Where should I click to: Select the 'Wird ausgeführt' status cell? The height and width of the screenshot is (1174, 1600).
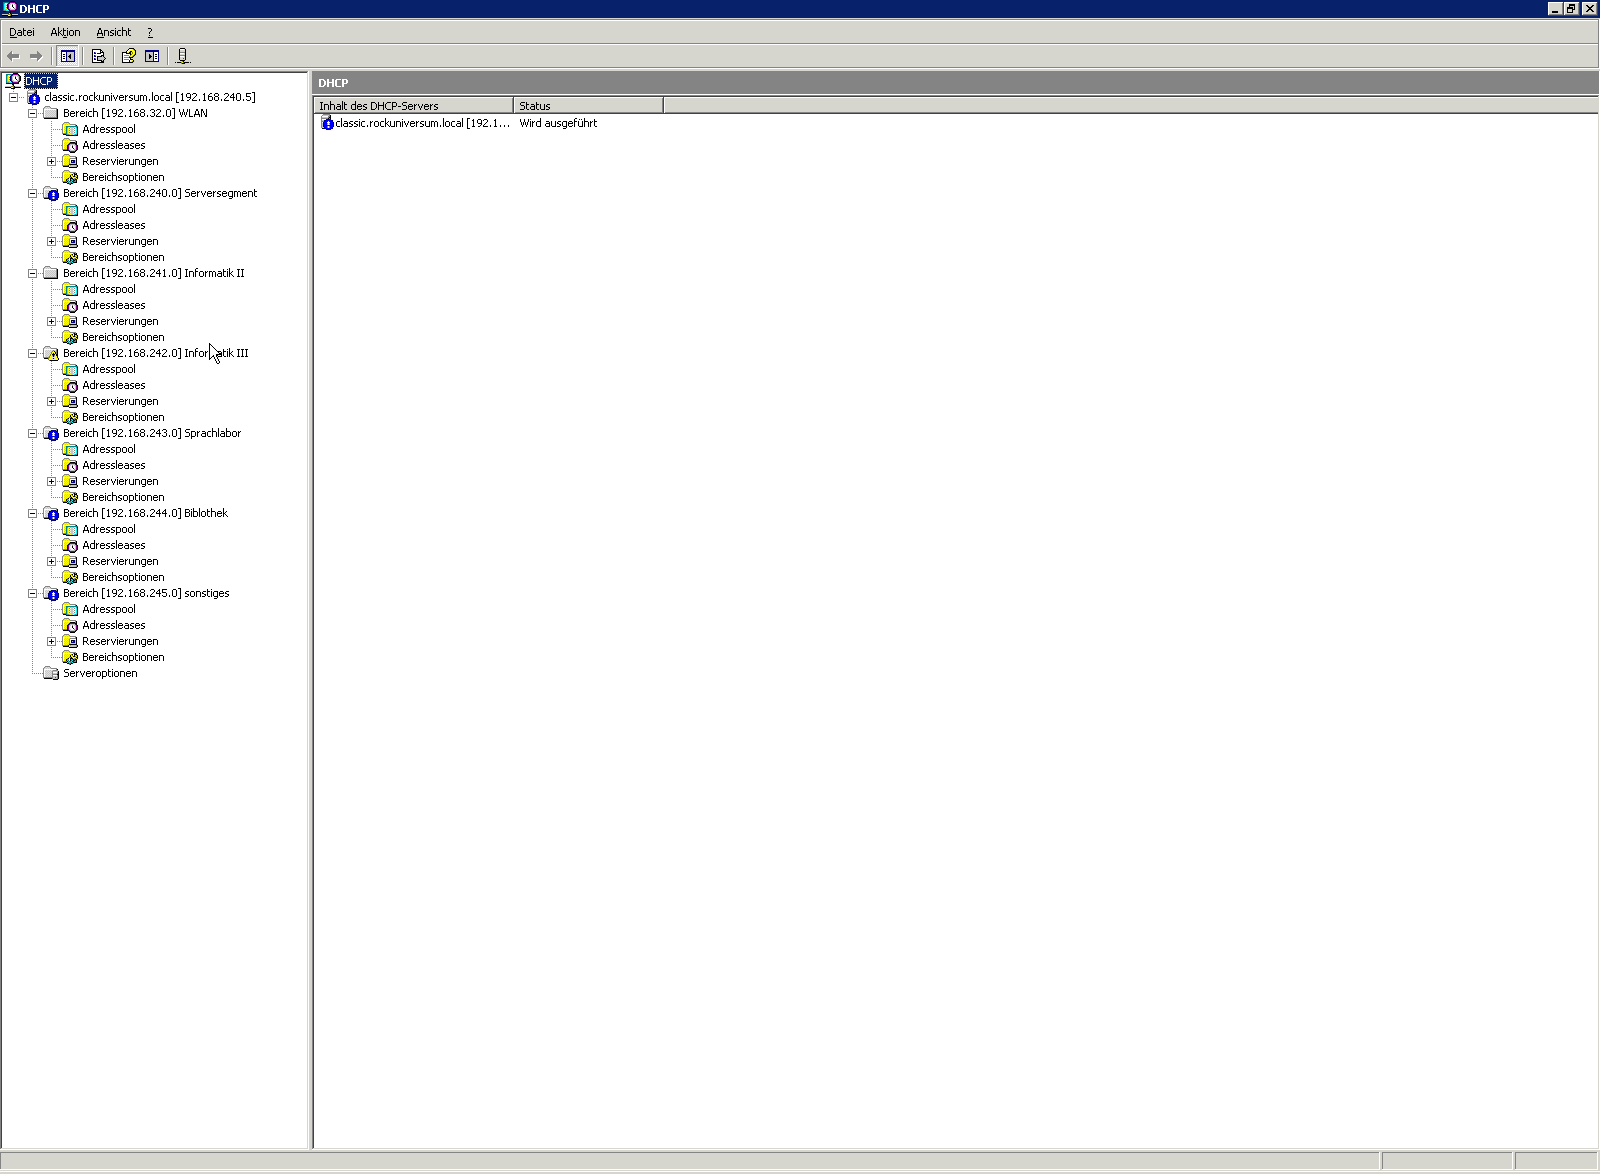[558, 123]
